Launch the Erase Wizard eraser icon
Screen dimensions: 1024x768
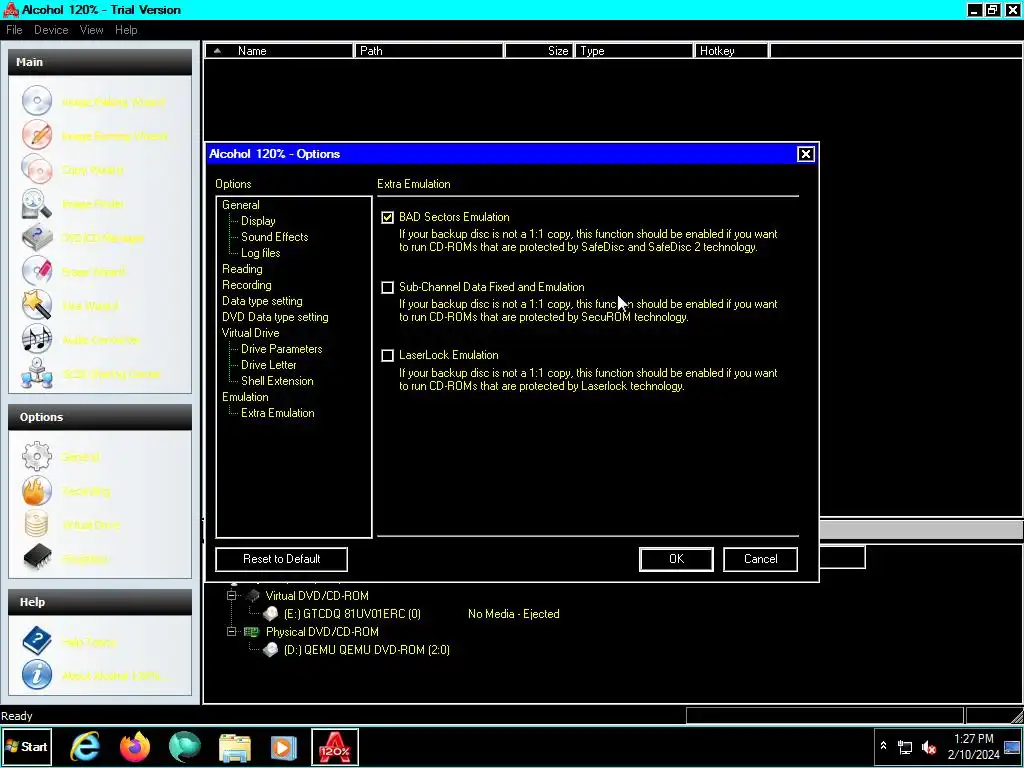(37, 271)
